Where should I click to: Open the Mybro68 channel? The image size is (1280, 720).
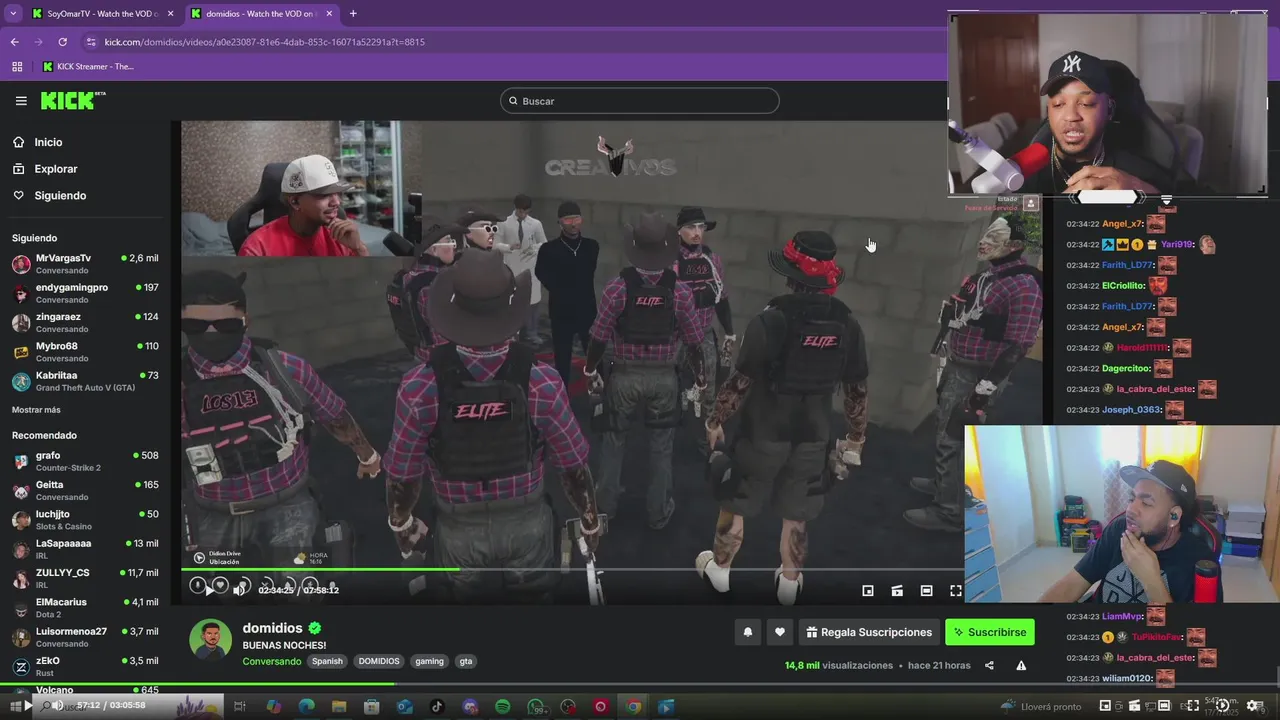pos(85,352)
